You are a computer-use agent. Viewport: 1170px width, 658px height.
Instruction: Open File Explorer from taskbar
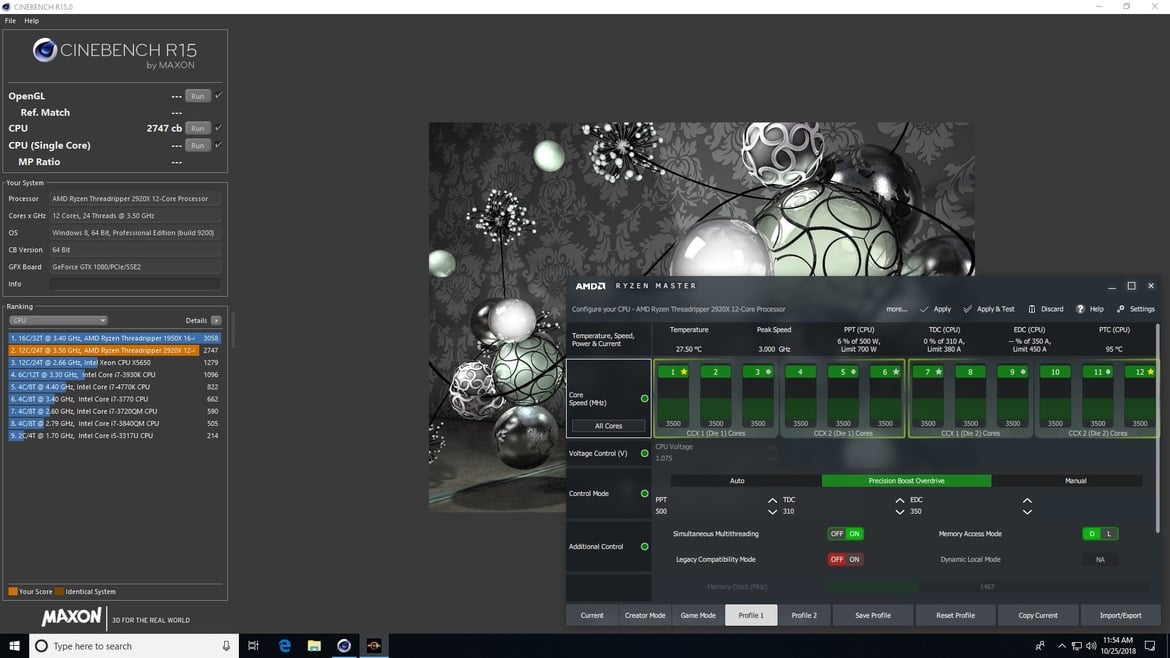[314, 645]
